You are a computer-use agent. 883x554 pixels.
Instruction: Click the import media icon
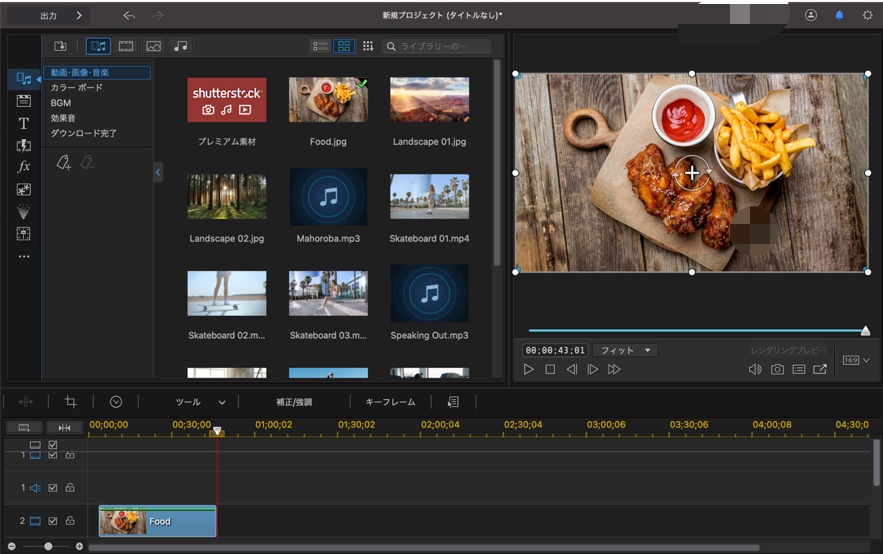pyautogui.click(x=60, y=46)
